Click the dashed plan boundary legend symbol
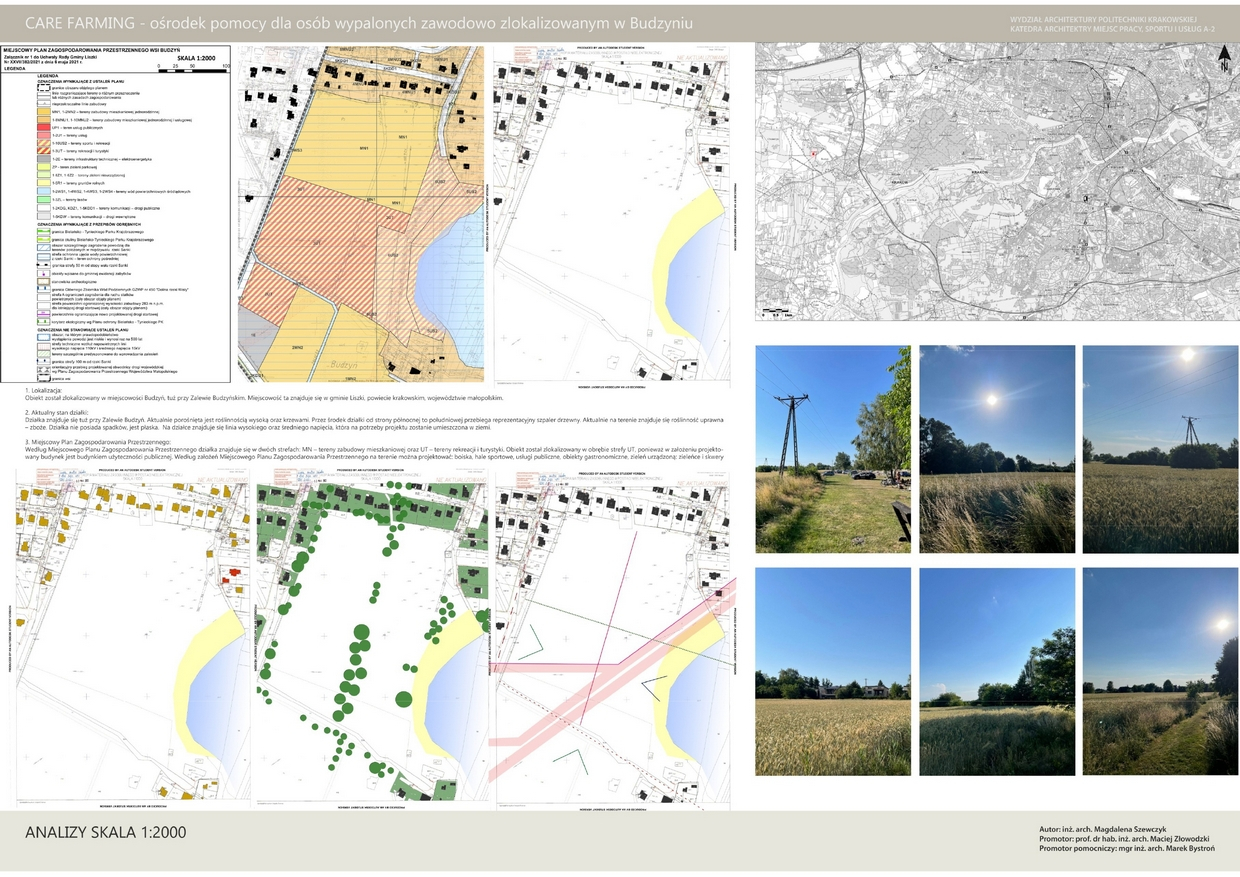This screenshot has width=1240, height=877. (43, 88)
